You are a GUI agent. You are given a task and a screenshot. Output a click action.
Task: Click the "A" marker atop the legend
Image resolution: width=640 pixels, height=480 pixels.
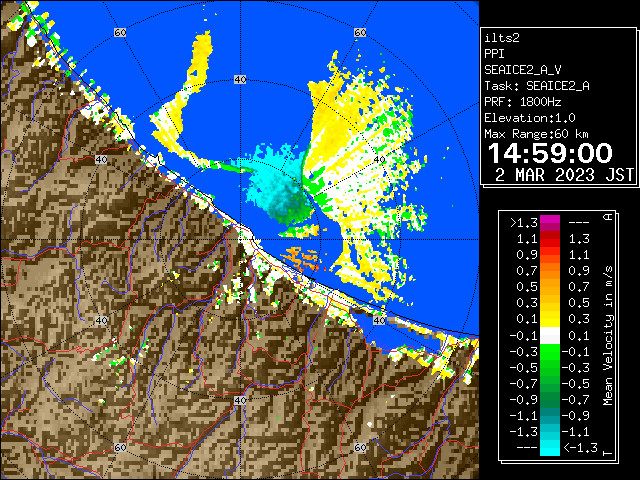click(608, 217)
